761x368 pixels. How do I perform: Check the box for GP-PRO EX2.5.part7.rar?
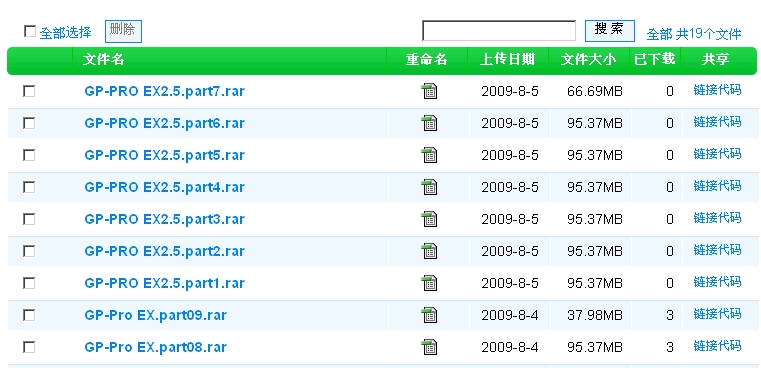[x=29, y=91]
